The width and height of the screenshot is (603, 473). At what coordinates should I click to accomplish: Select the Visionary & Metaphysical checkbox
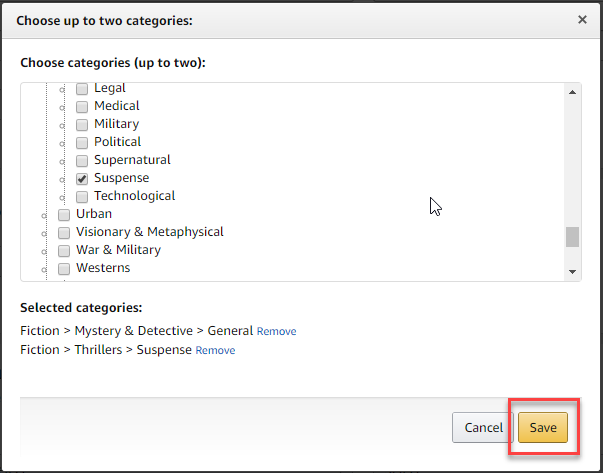pyautogui.click(x=64, y=233)
